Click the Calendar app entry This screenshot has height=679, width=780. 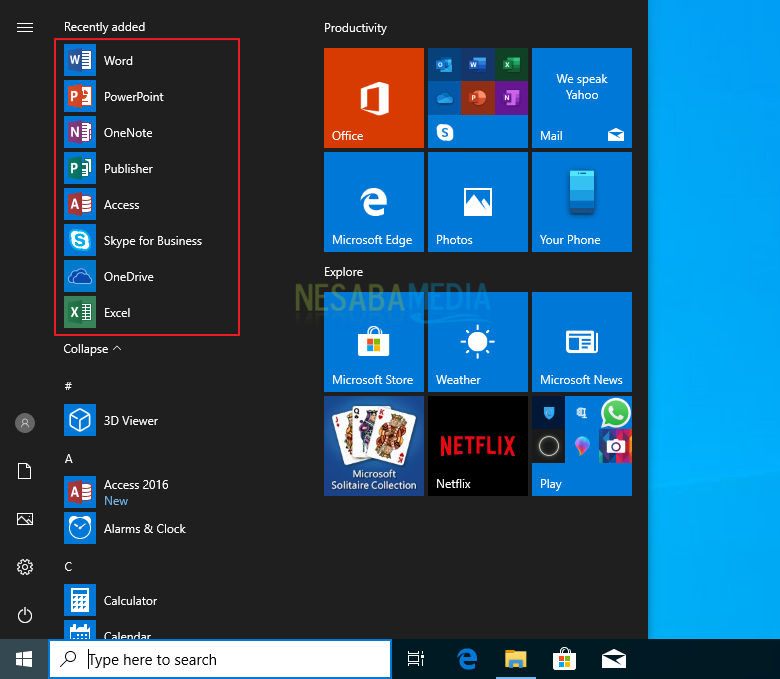pyautogui.click(x=147, y=631)
